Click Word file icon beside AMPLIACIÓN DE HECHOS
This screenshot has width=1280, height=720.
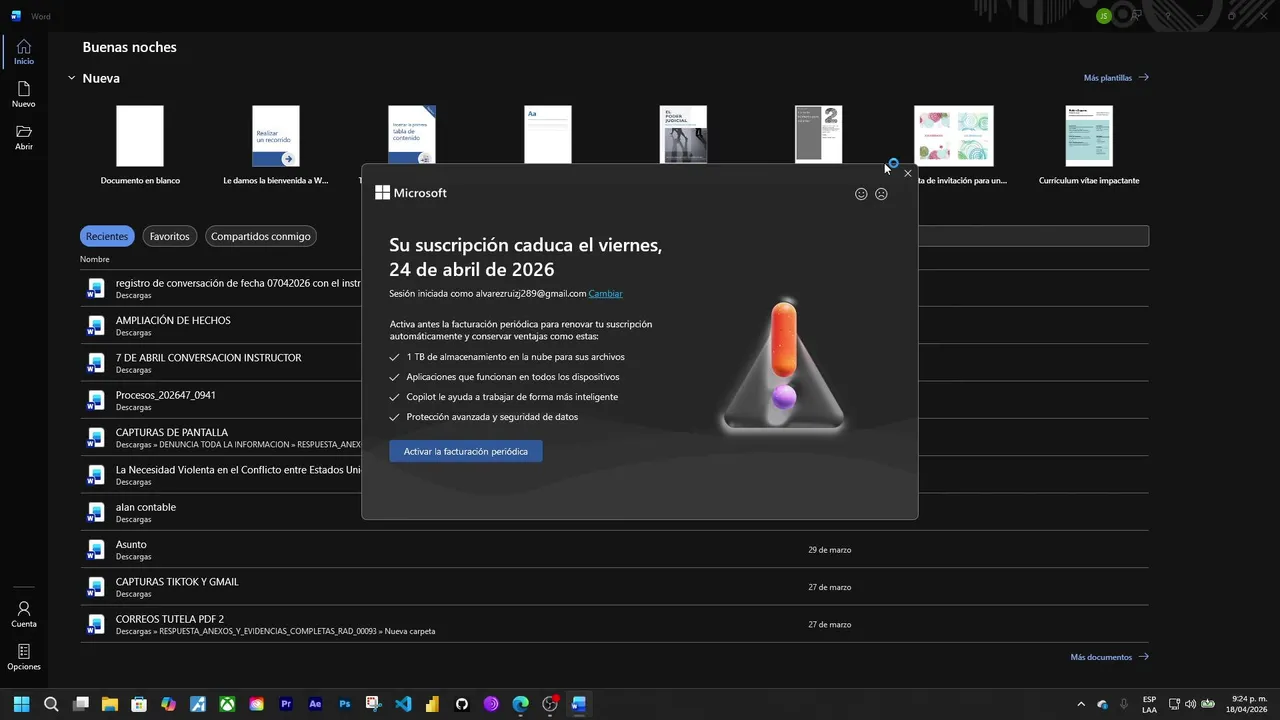96,325
